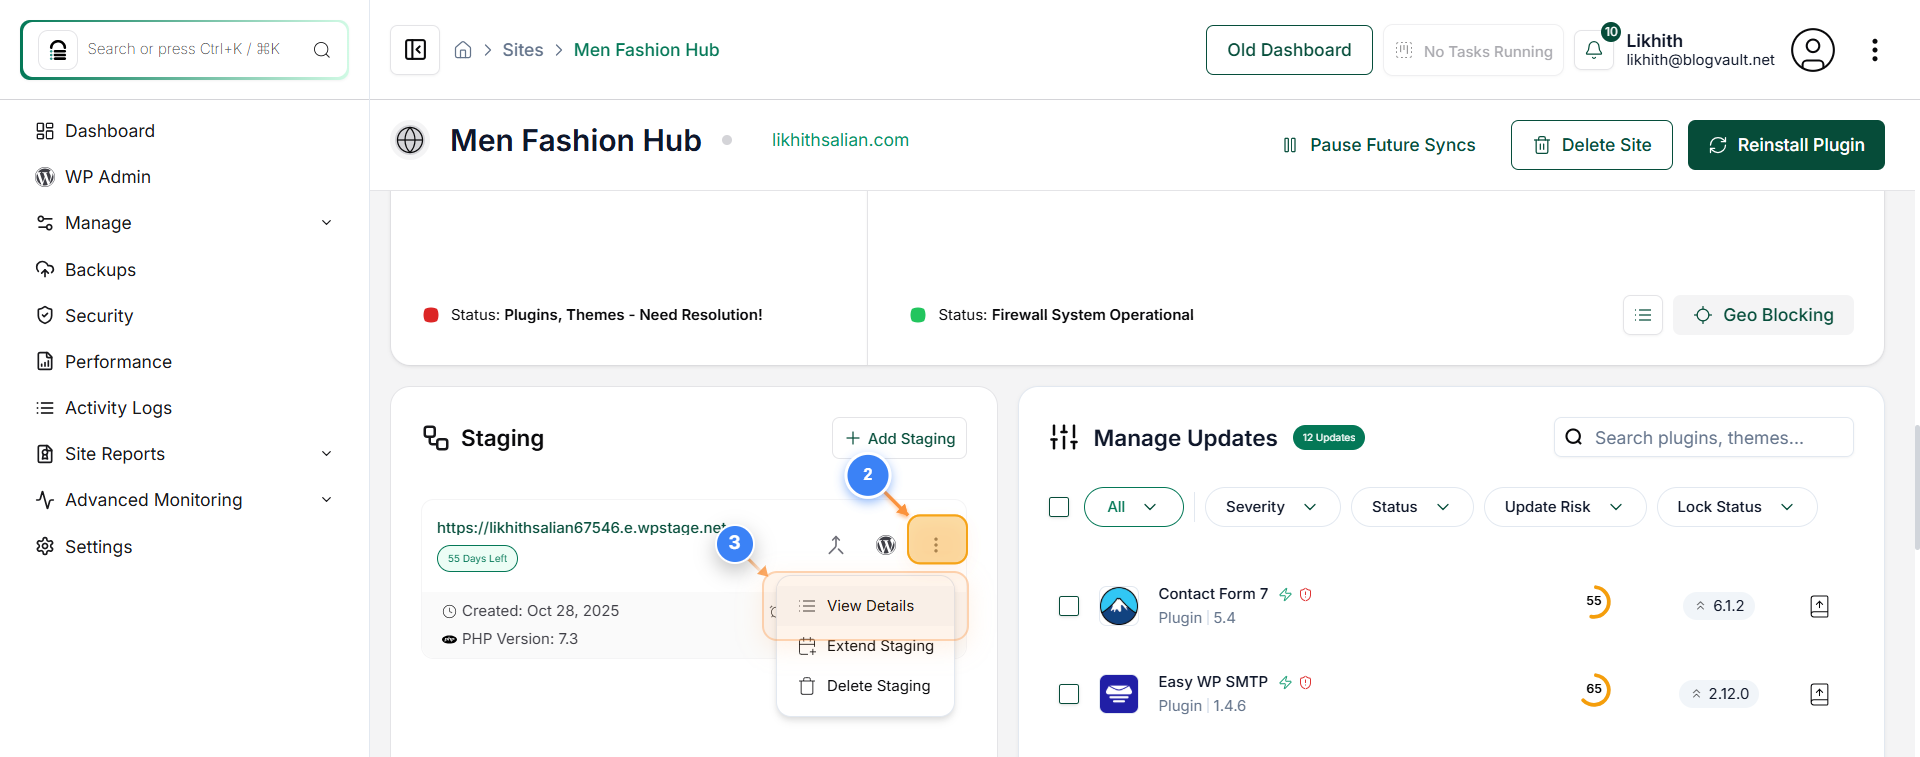1920x757 pixels.
Task: Click the Add Staging button
Action: click(x=899, y=438)
